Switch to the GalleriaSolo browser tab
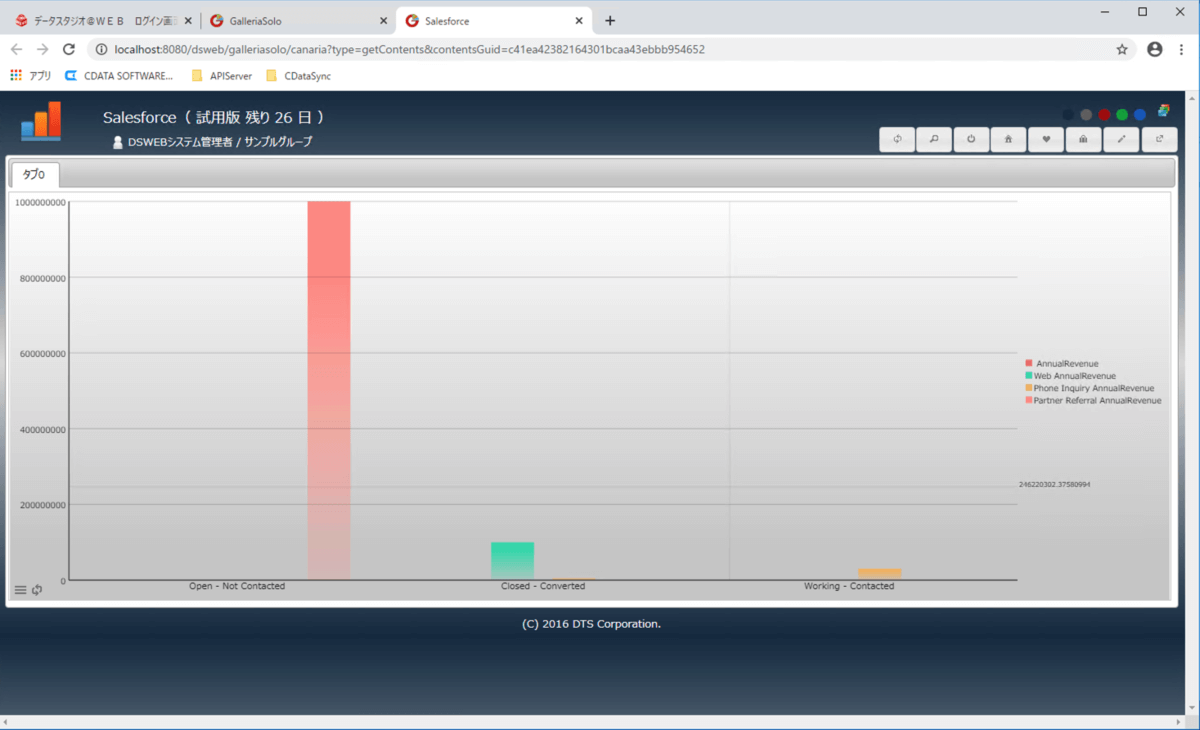Image resolution: width=1200 pixels, height=730 pixels. pyautogui.click(x=298, y=20)
